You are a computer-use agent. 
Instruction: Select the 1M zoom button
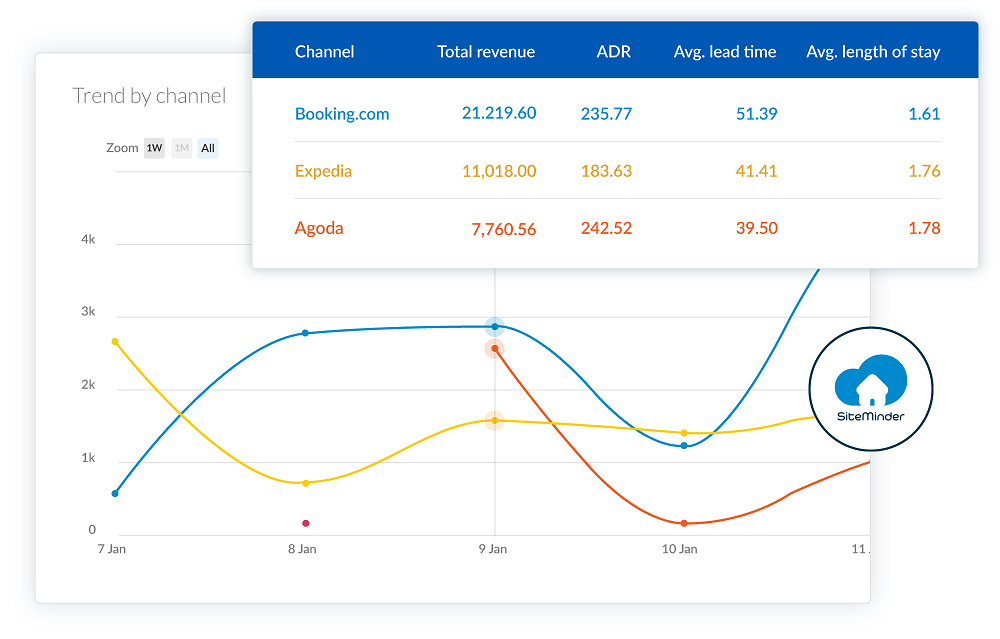pyautogui.click(x=182, y=148)
